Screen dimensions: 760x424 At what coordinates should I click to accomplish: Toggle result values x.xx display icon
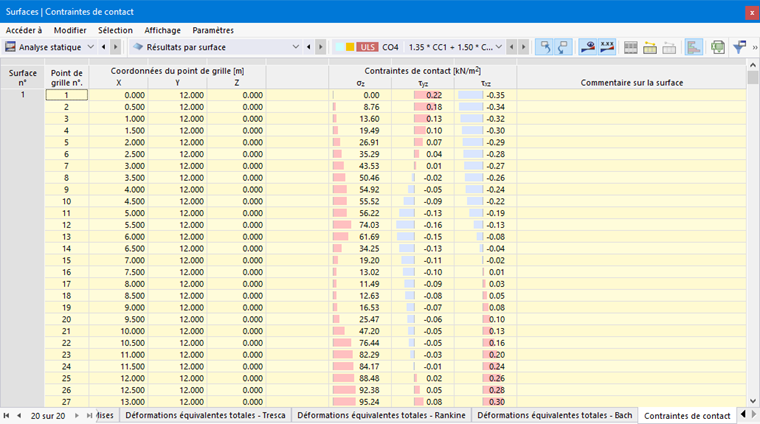tap(607, 47)
